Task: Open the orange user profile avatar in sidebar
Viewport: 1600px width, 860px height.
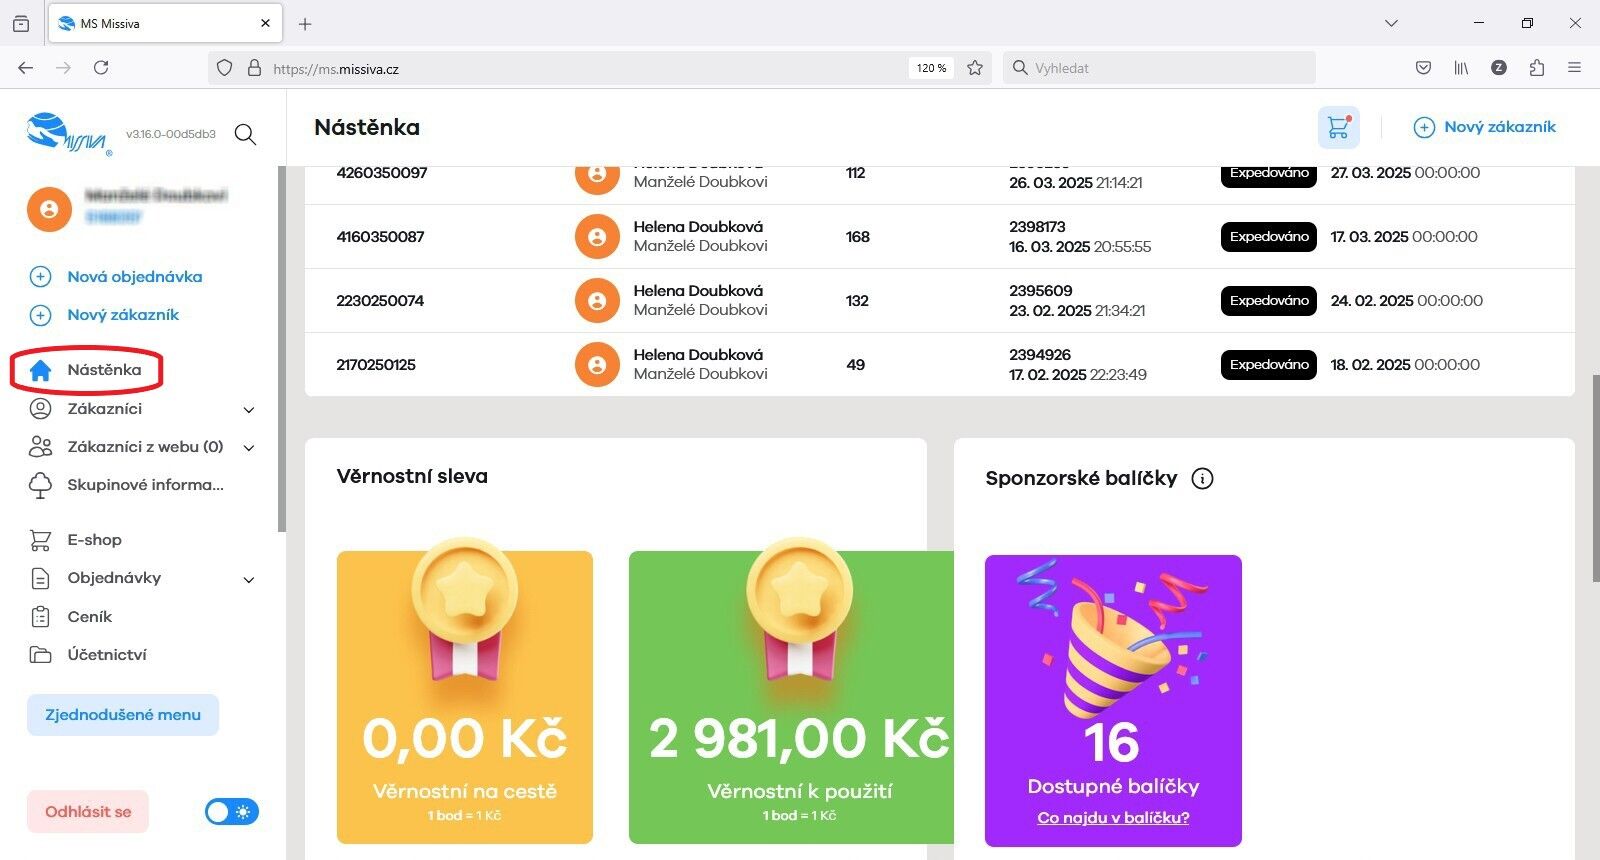Action: tap(49, 209)
